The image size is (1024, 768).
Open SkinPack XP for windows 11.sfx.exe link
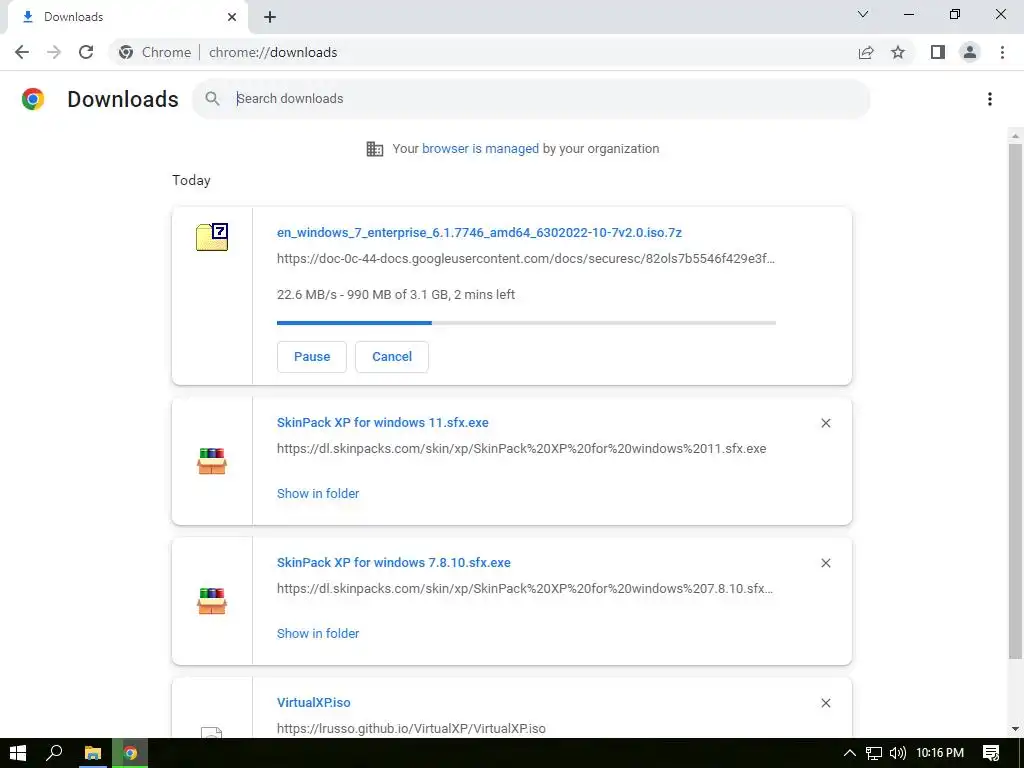click(383, 423)
